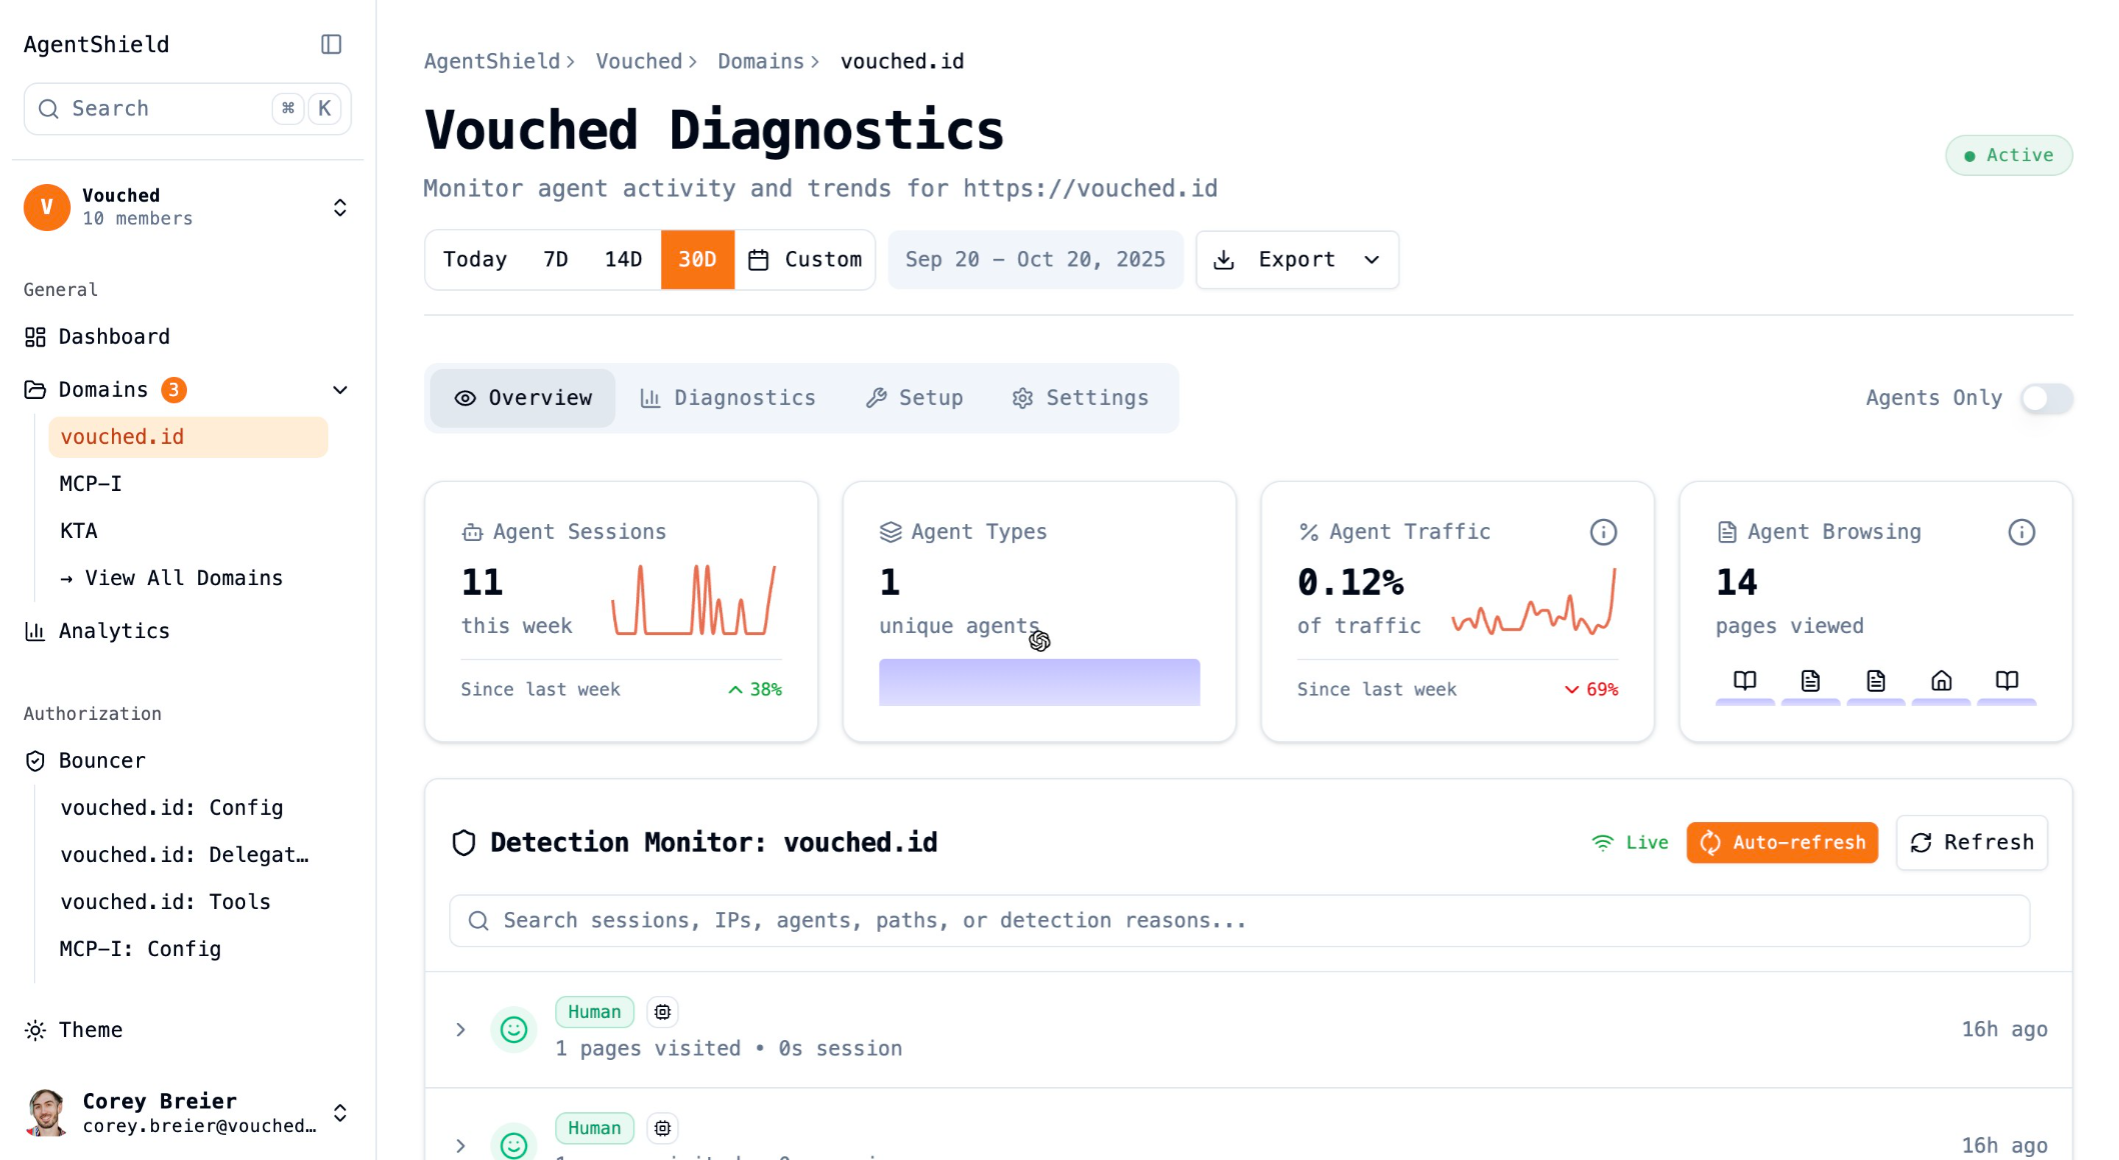Click the Vouched orange avatar icon

(x=47, y=207)
